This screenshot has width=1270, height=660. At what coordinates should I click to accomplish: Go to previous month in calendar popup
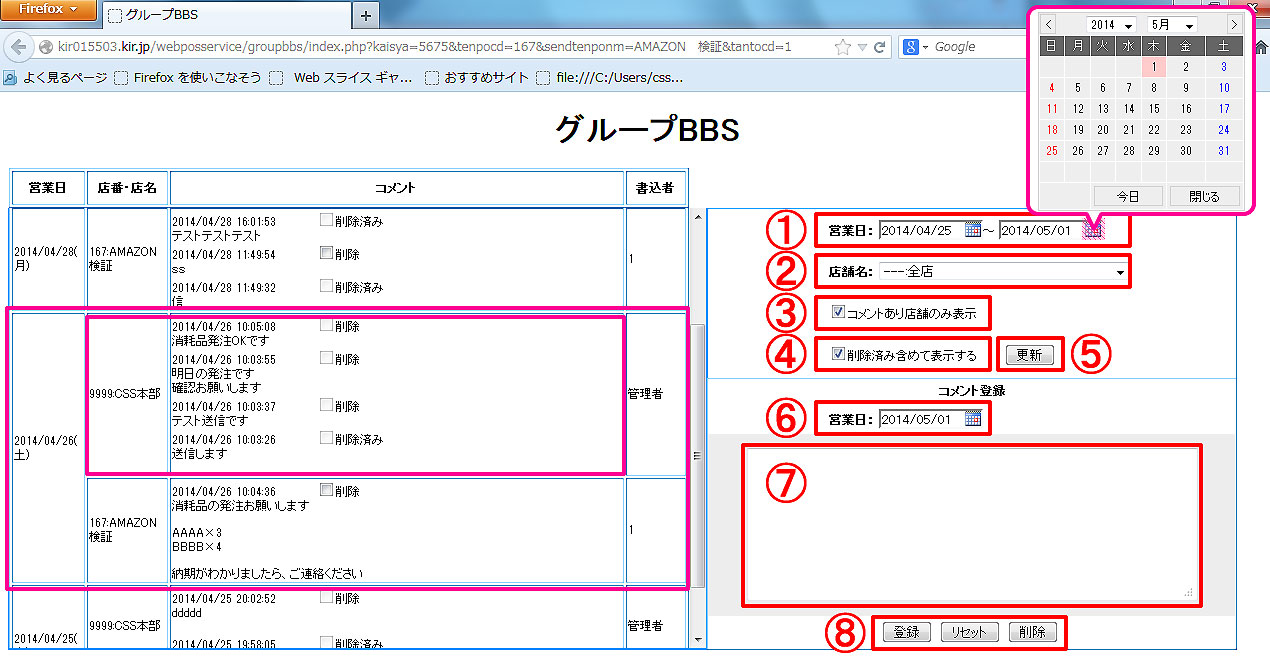tap(1049, 24)
